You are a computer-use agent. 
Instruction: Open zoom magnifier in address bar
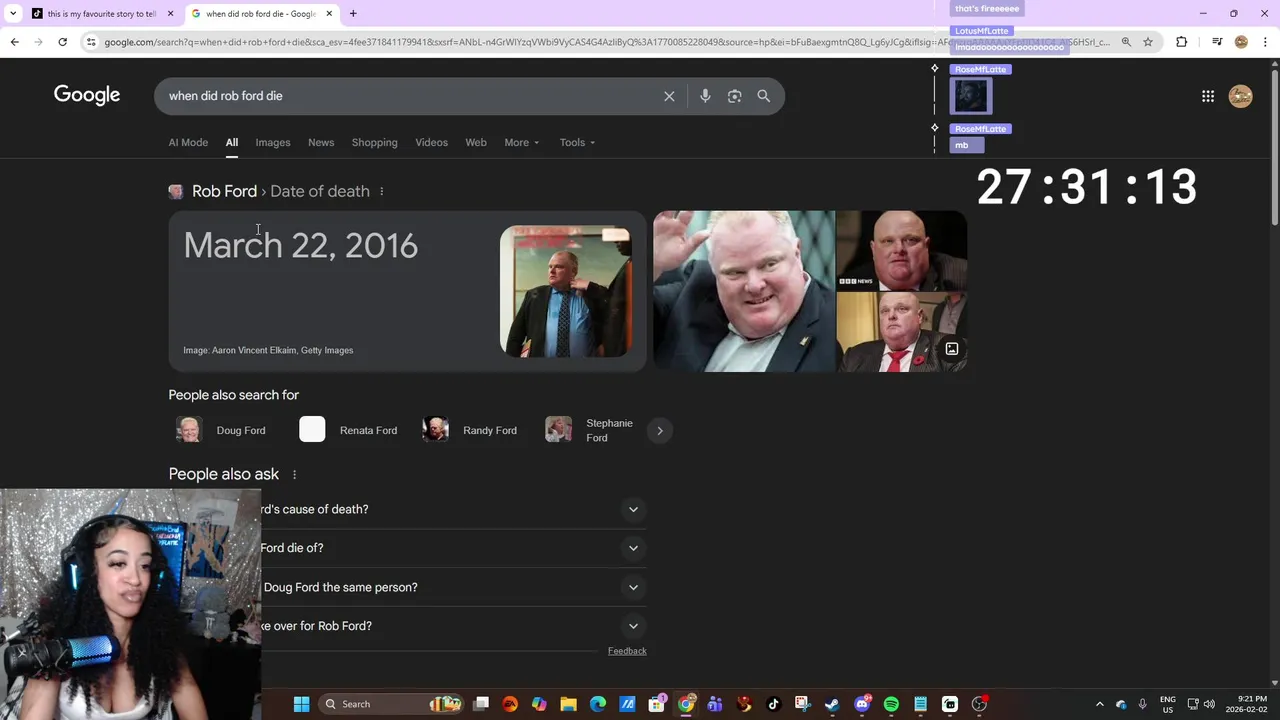click(1126, 42)
